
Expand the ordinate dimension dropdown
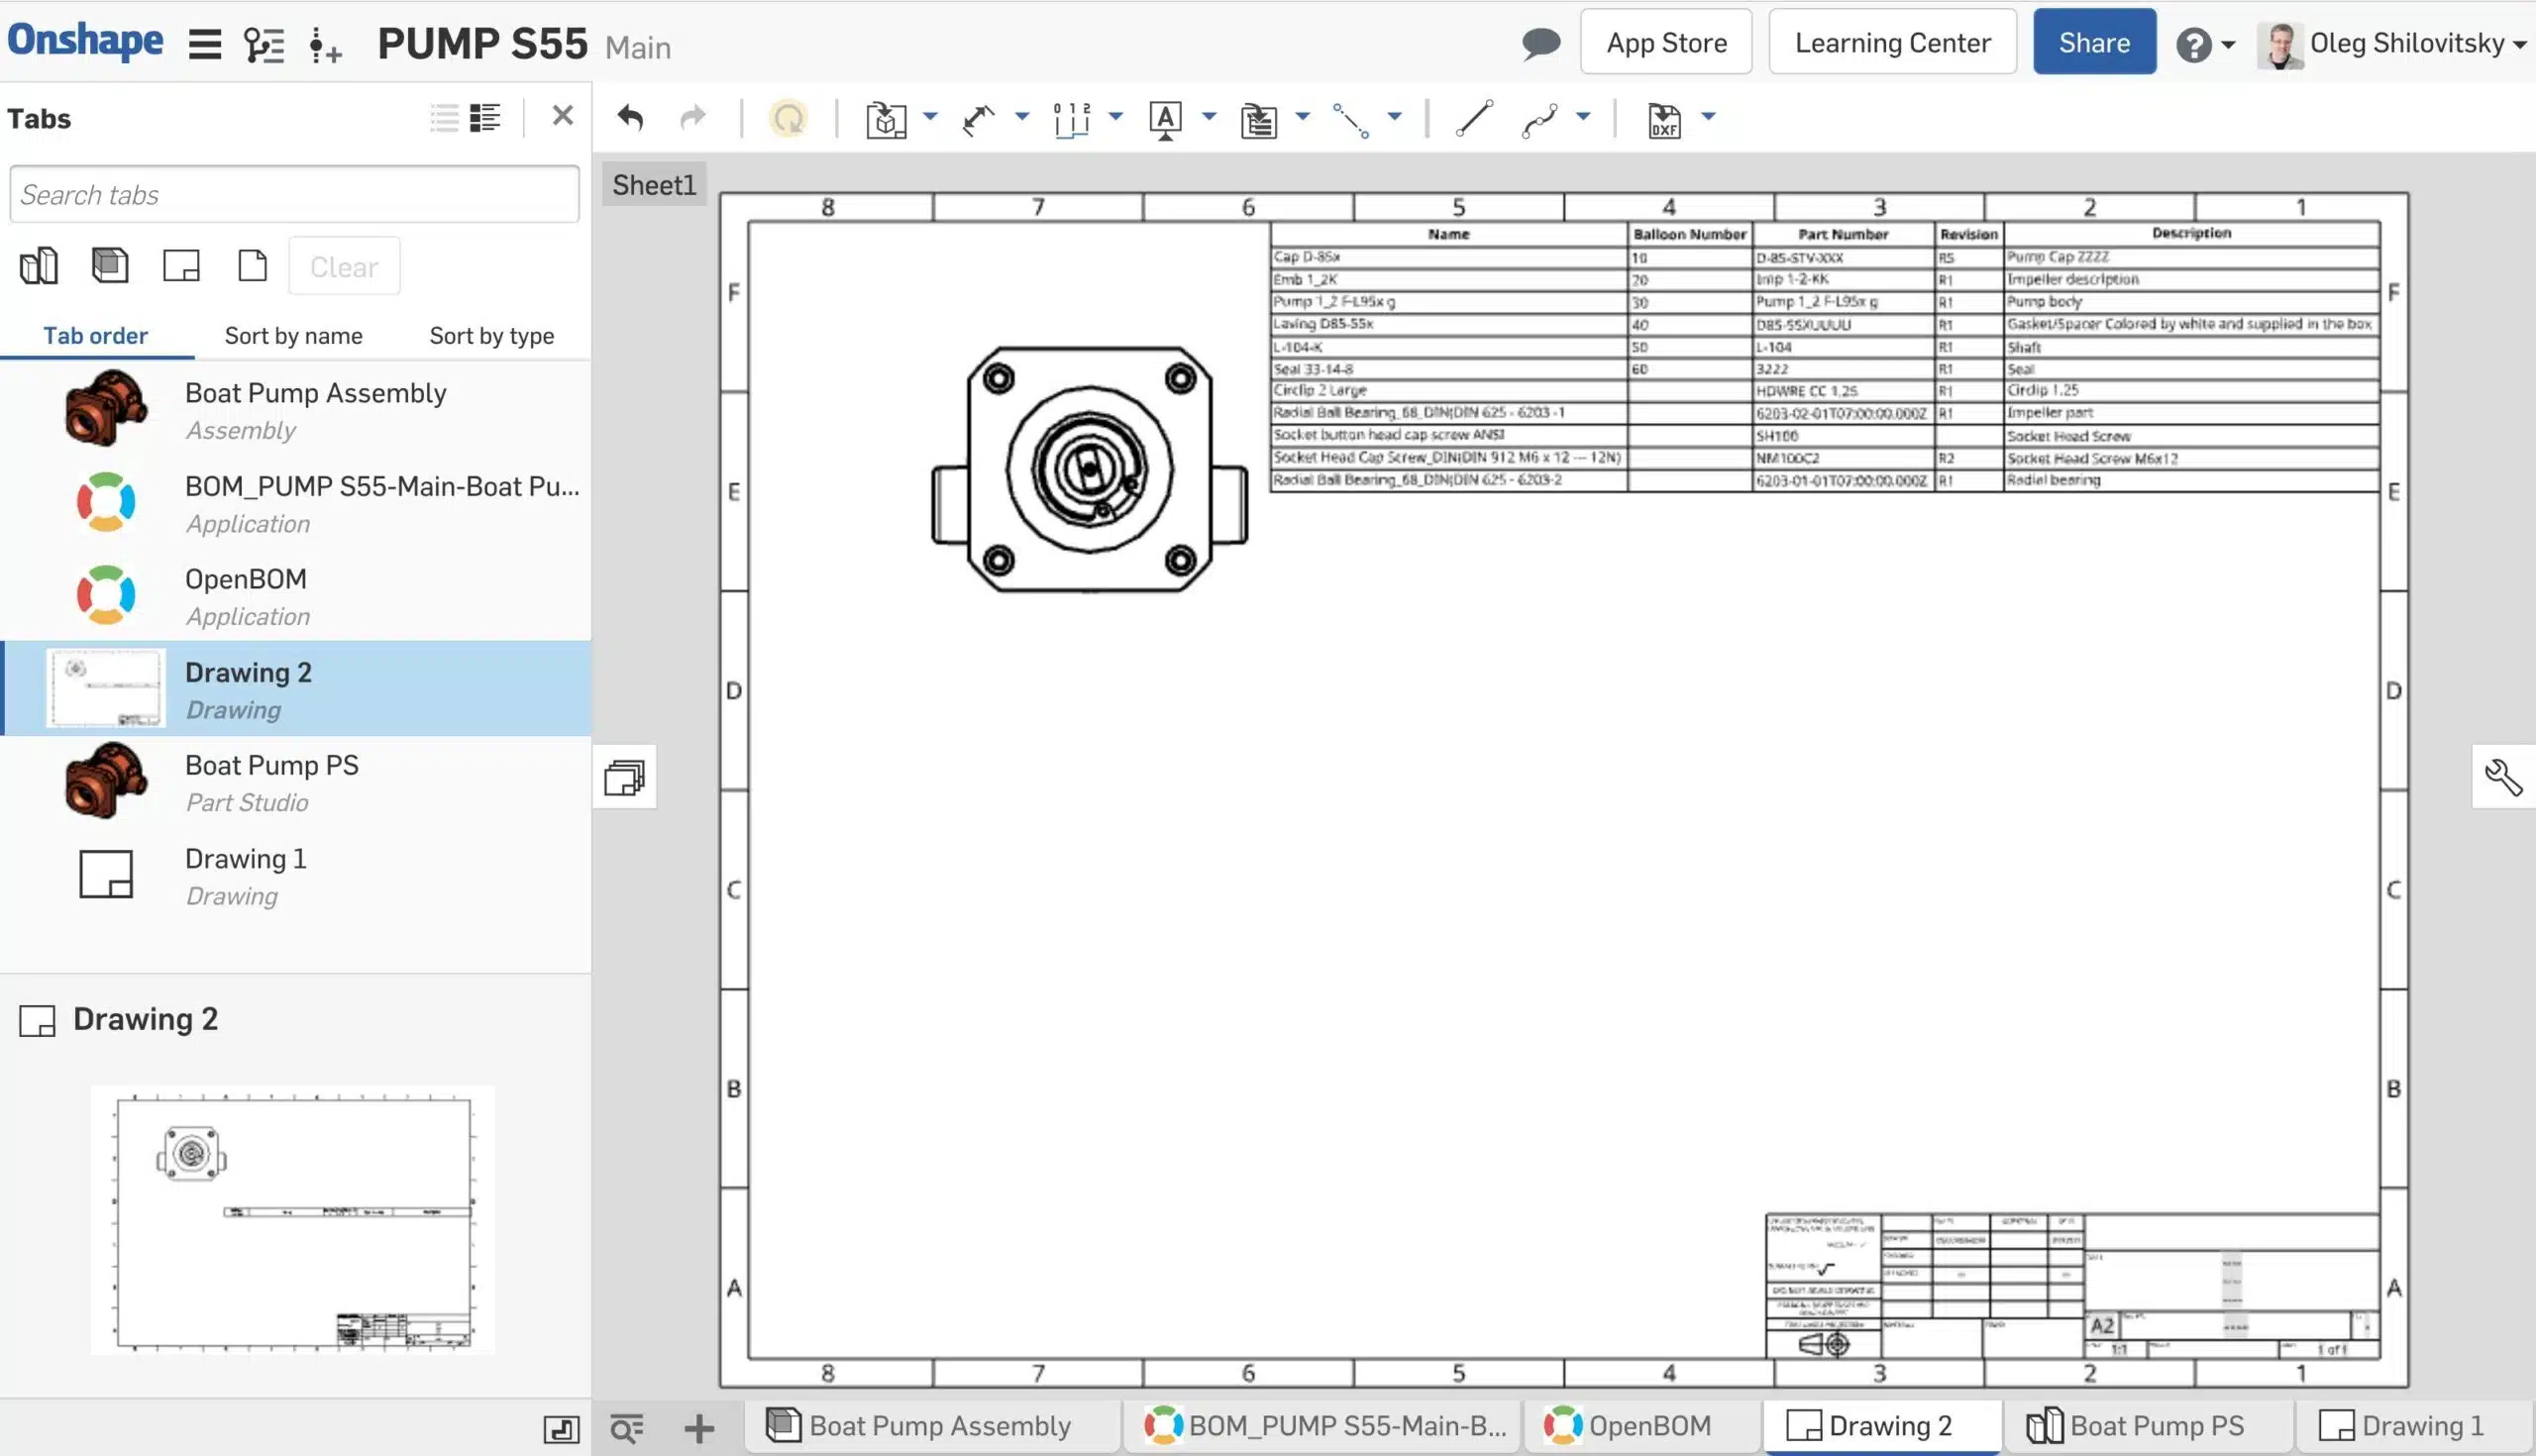(1116, 117)
